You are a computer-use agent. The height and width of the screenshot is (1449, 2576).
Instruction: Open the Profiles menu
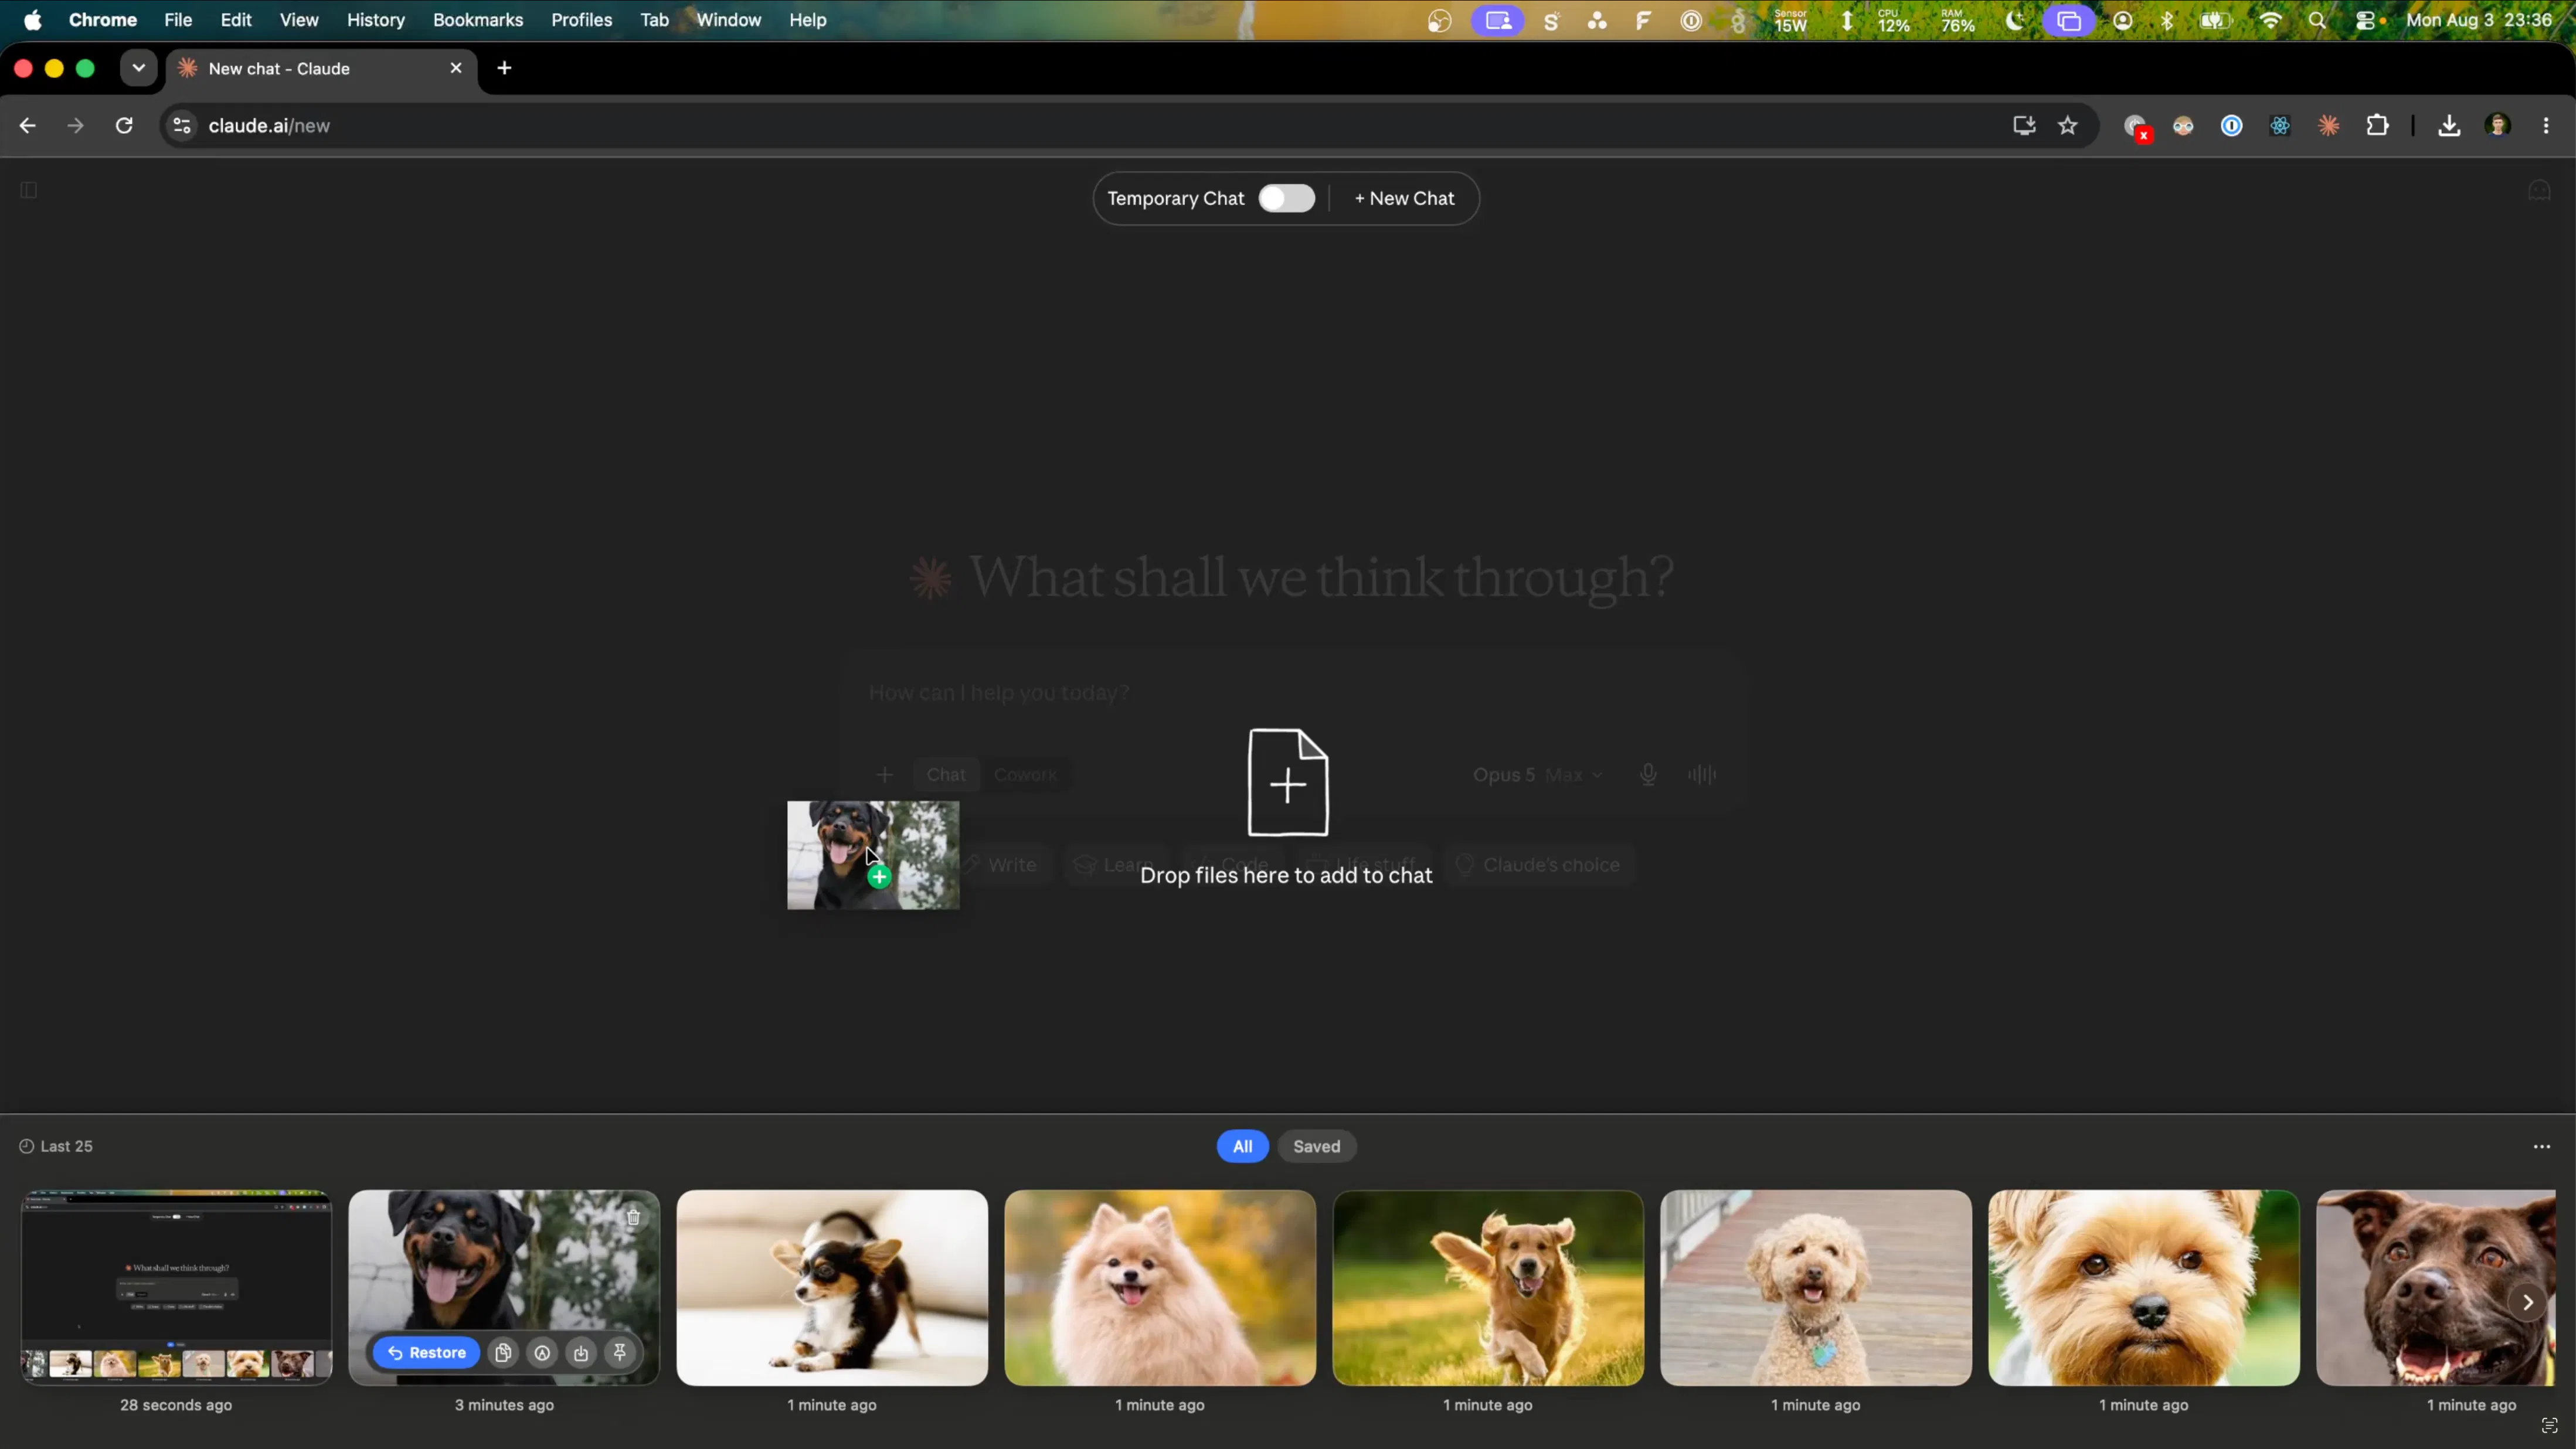tap(581, 20)
